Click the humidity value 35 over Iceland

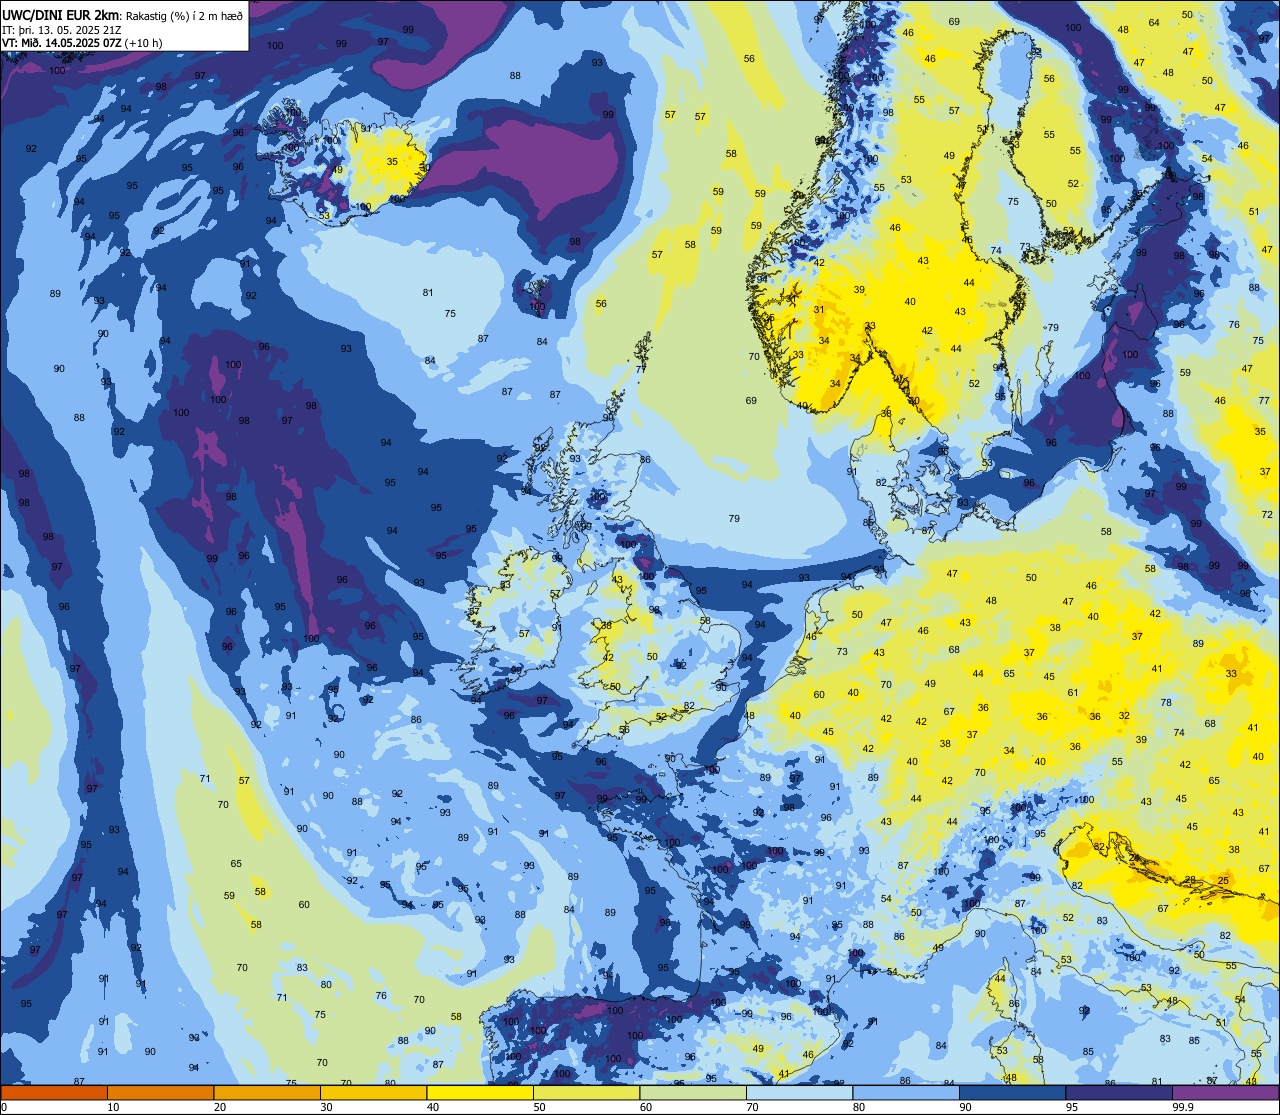(x=392, y=161)
